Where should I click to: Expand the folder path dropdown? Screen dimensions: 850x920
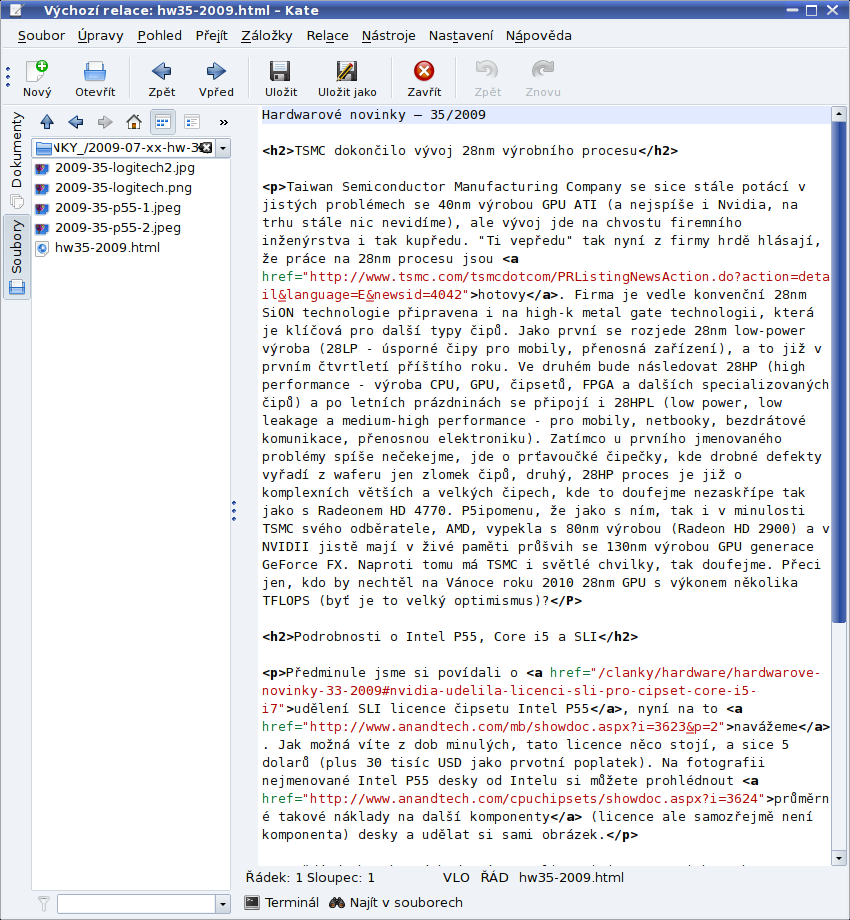[223, 148]
